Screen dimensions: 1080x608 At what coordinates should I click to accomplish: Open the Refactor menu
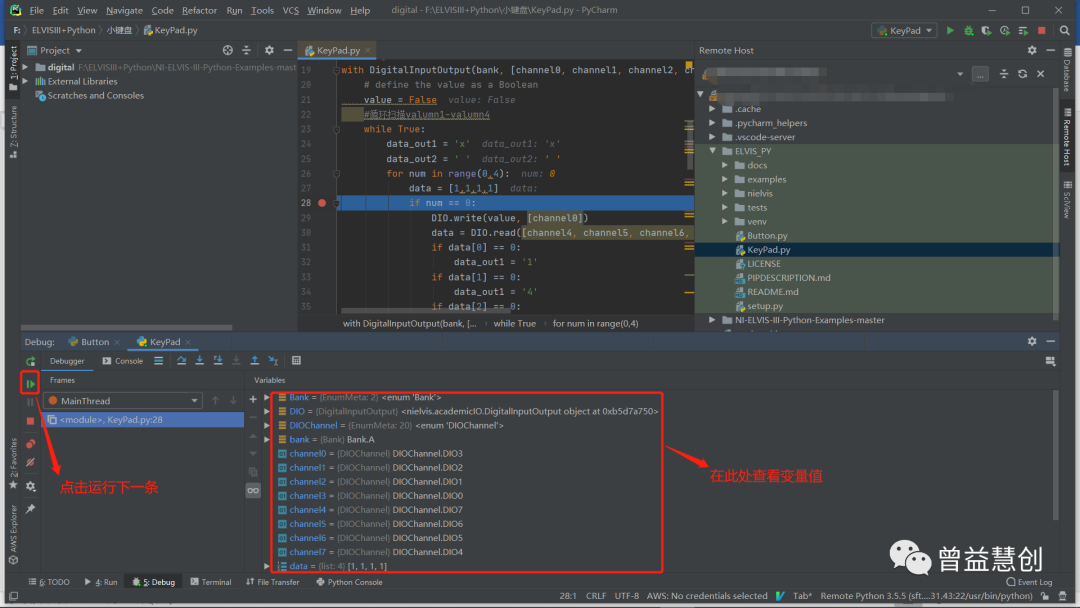pyautogui.click(x=199, y=10)
